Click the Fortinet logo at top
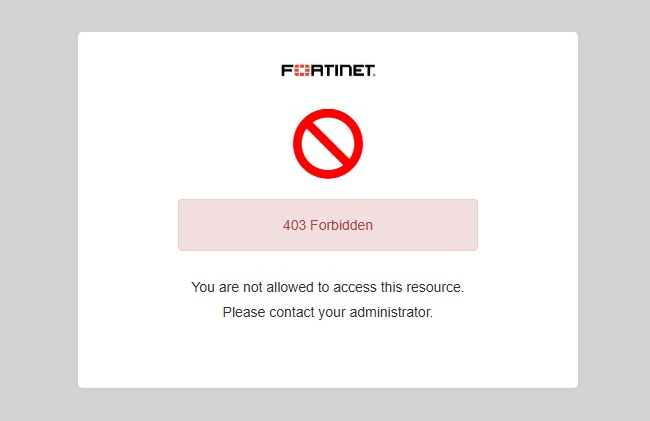Screen dimensions: 650x421 point(328,71)
